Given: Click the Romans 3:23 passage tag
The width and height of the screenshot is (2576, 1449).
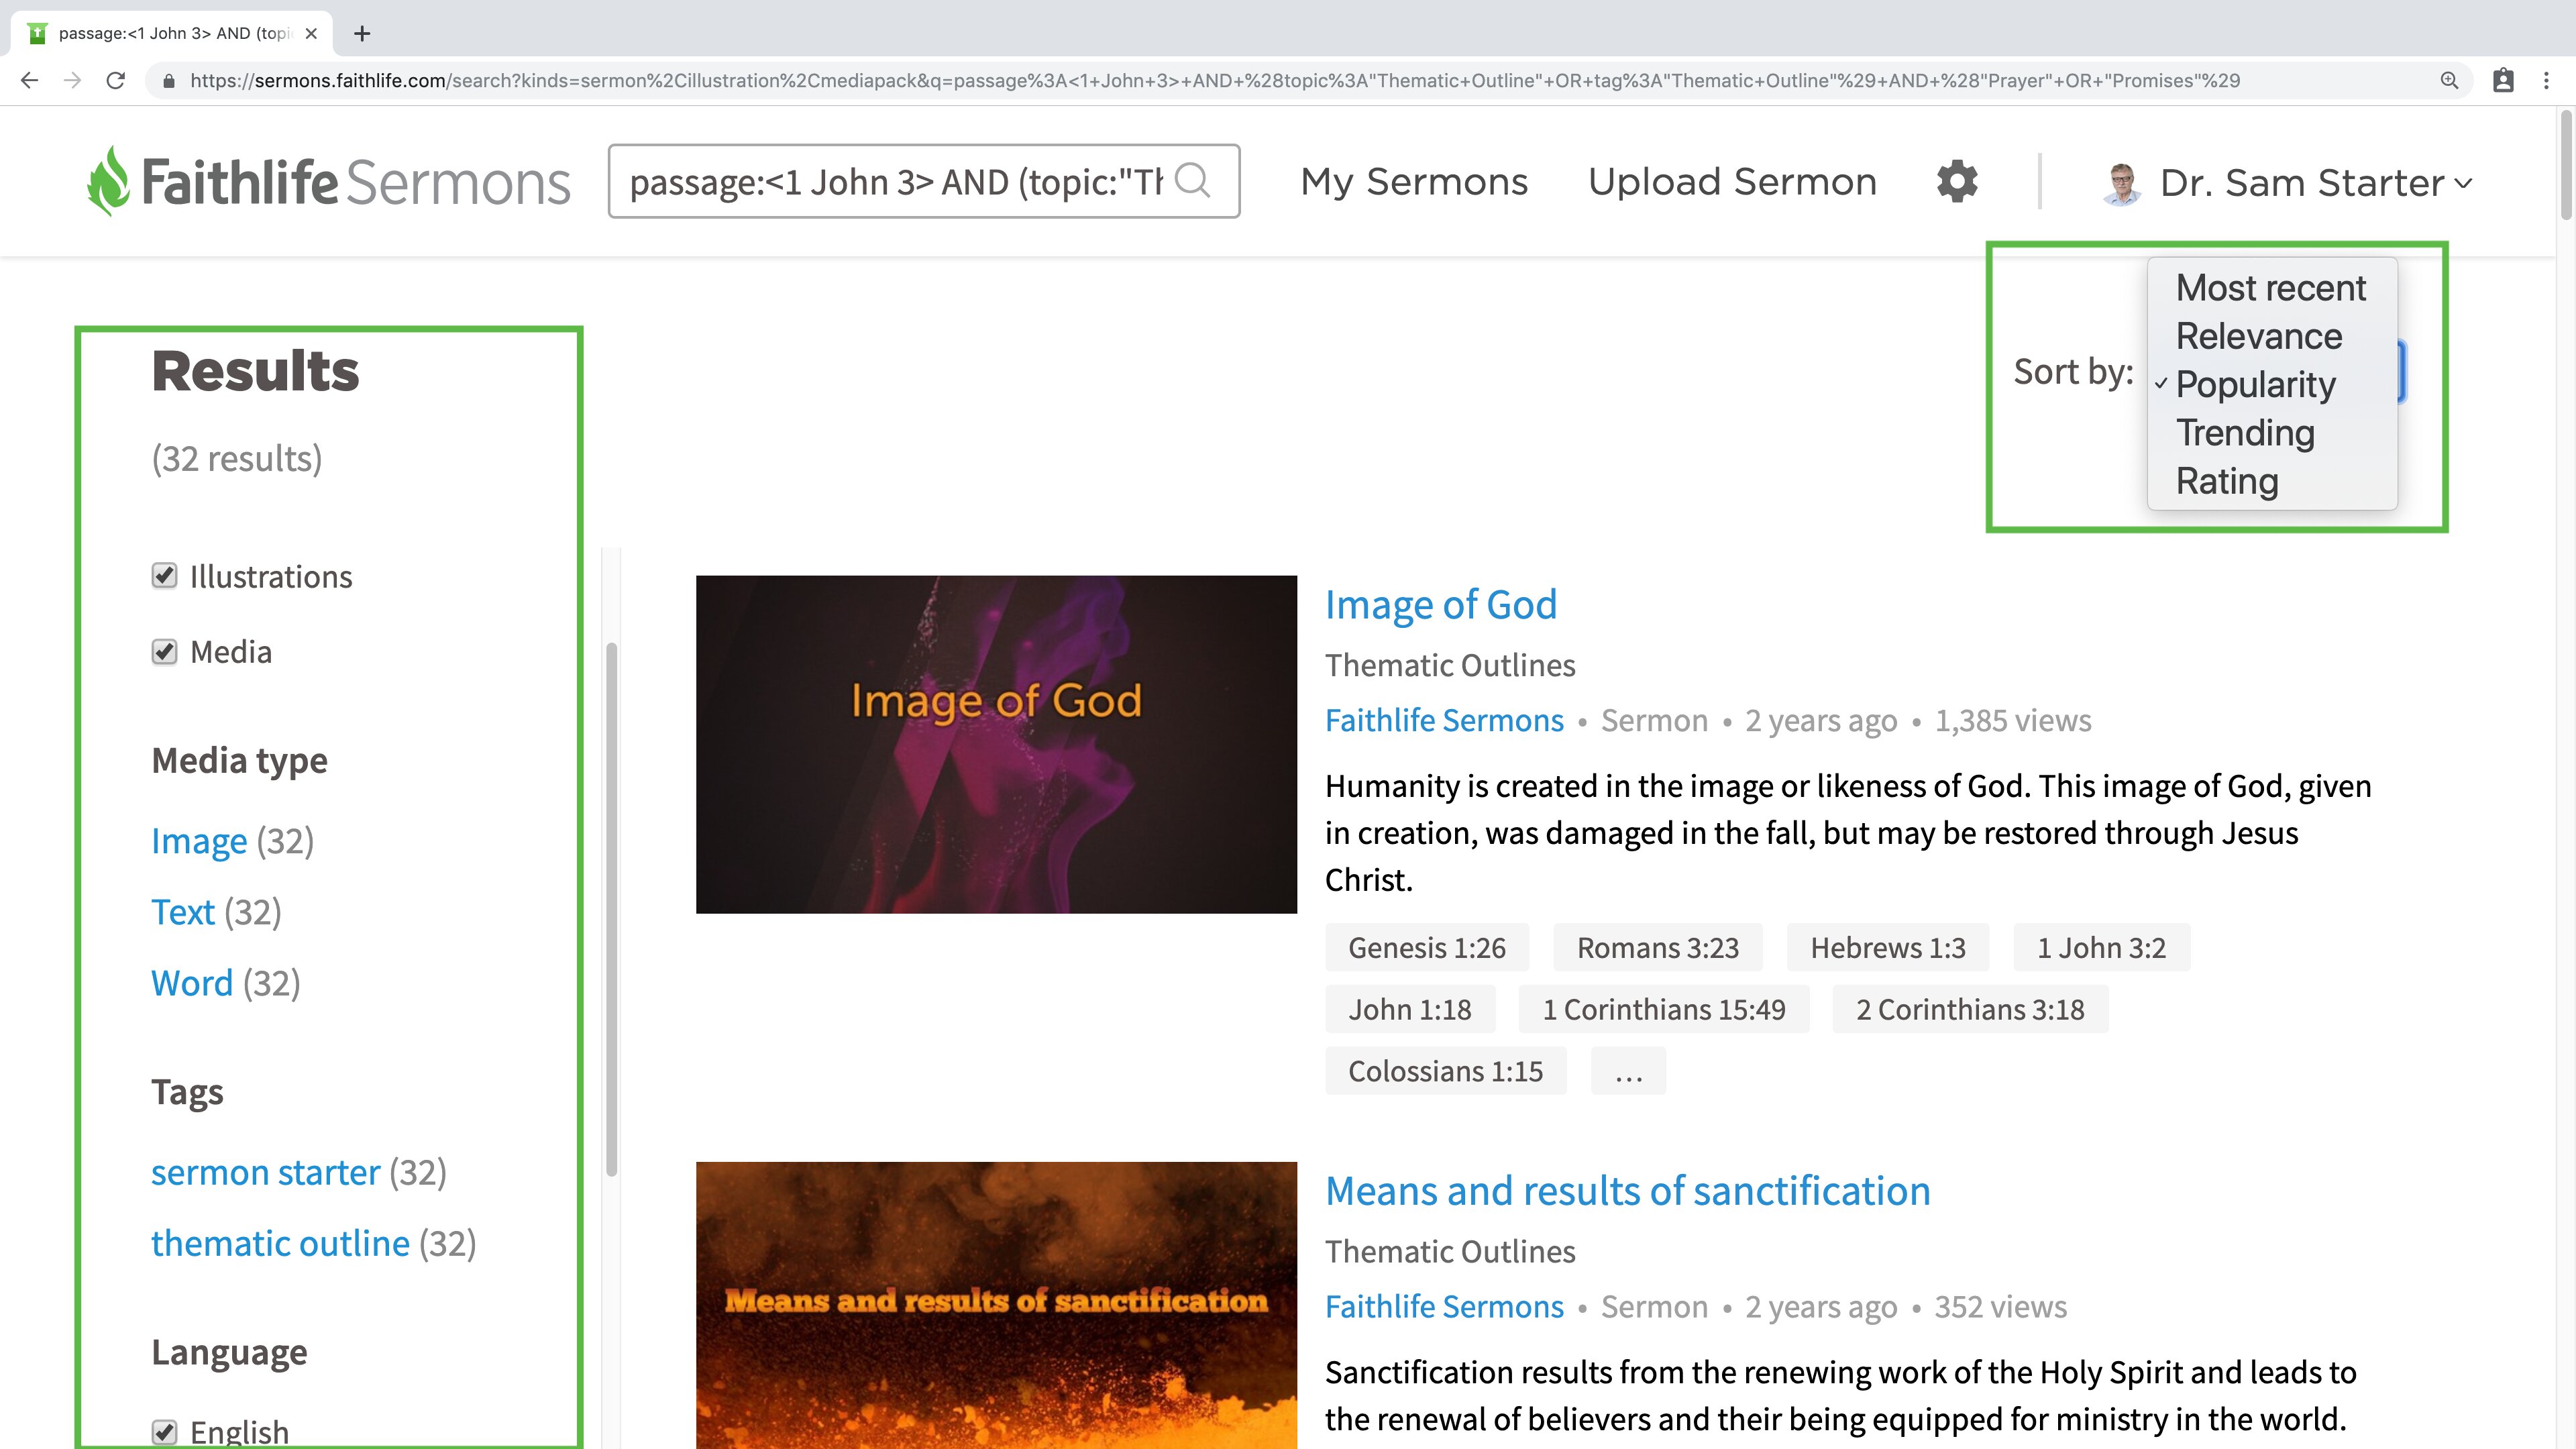Looking at the screenshot, I should [1658, 948].
